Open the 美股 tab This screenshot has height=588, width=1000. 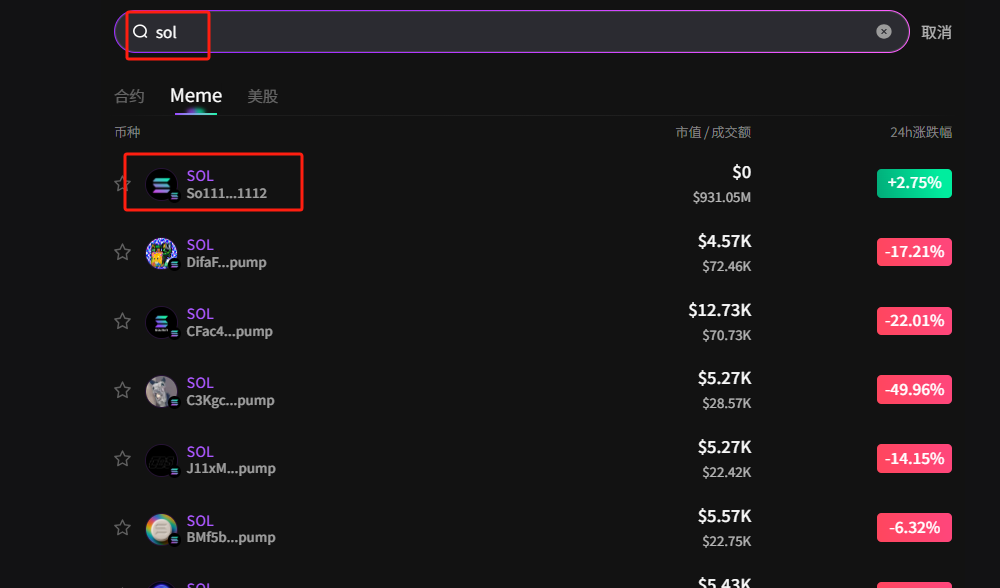(x=262, y=96)
